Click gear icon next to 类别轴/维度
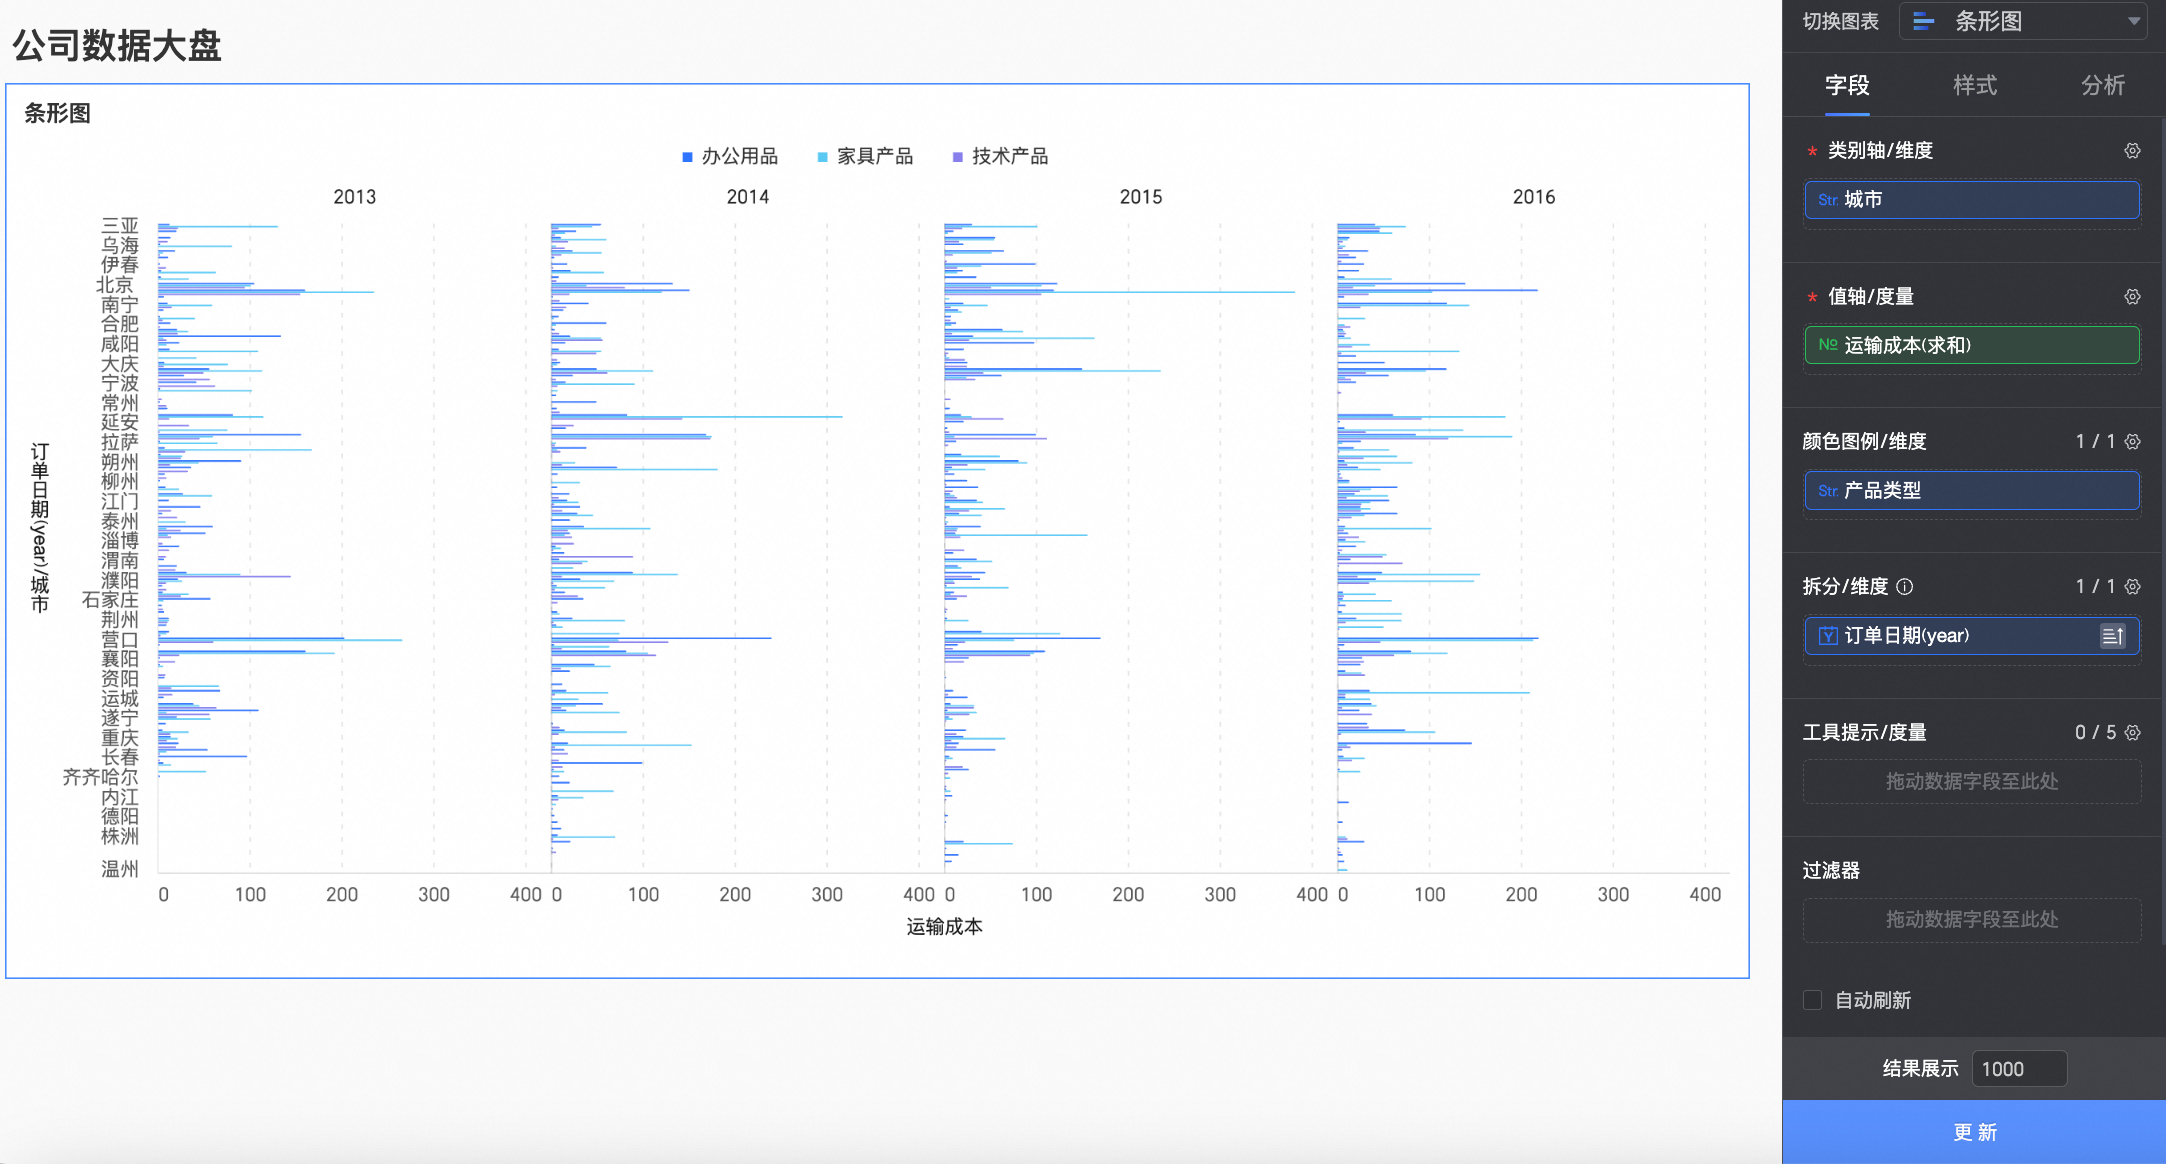The width and height of the screenshot is (2166, 1164). click(x=2132, y=151)
